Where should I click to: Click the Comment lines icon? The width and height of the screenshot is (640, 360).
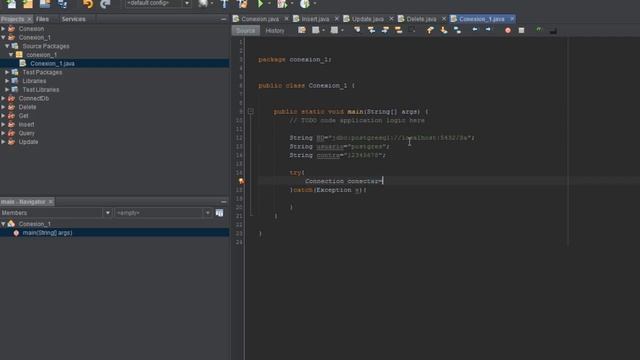coord(539,30)
